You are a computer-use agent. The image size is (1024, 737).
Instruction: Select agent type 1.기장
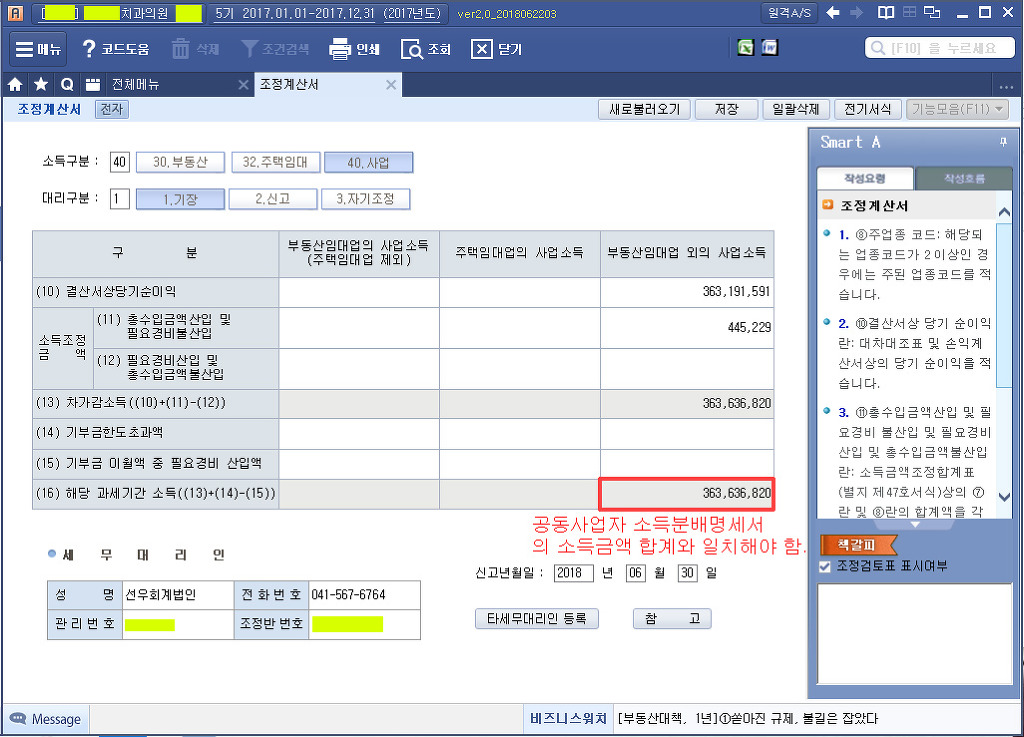pos(180,198)
